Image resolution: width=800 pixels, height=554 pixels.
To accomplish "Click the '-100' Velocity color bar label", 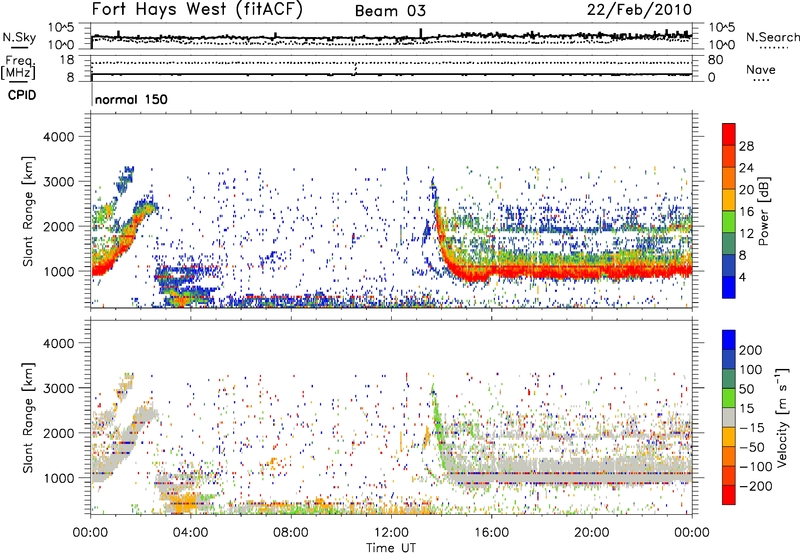I will 756,467.
